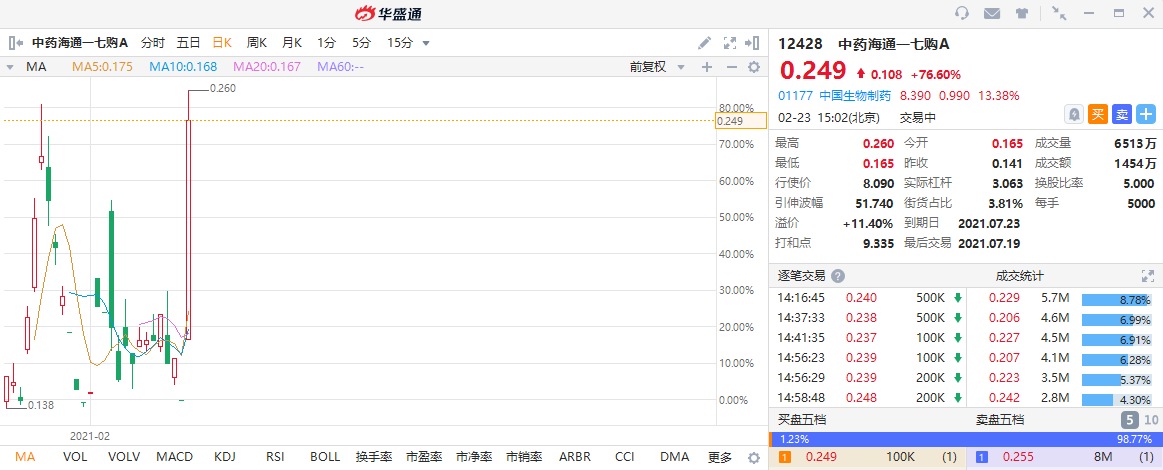The width and height of the screenshot is (1163, 470).
Task: Set price alert bell icon
Action: 1074,115
